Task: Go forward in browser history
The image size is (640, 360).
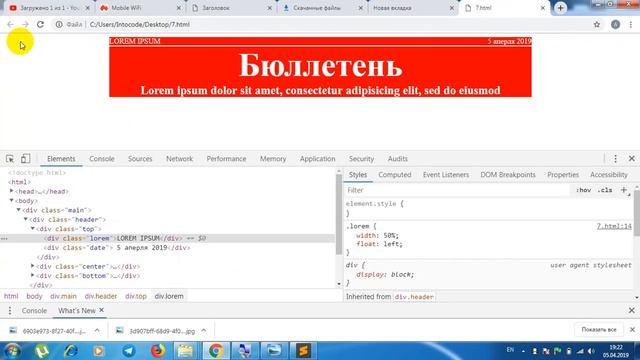Action: pos(25,24)
